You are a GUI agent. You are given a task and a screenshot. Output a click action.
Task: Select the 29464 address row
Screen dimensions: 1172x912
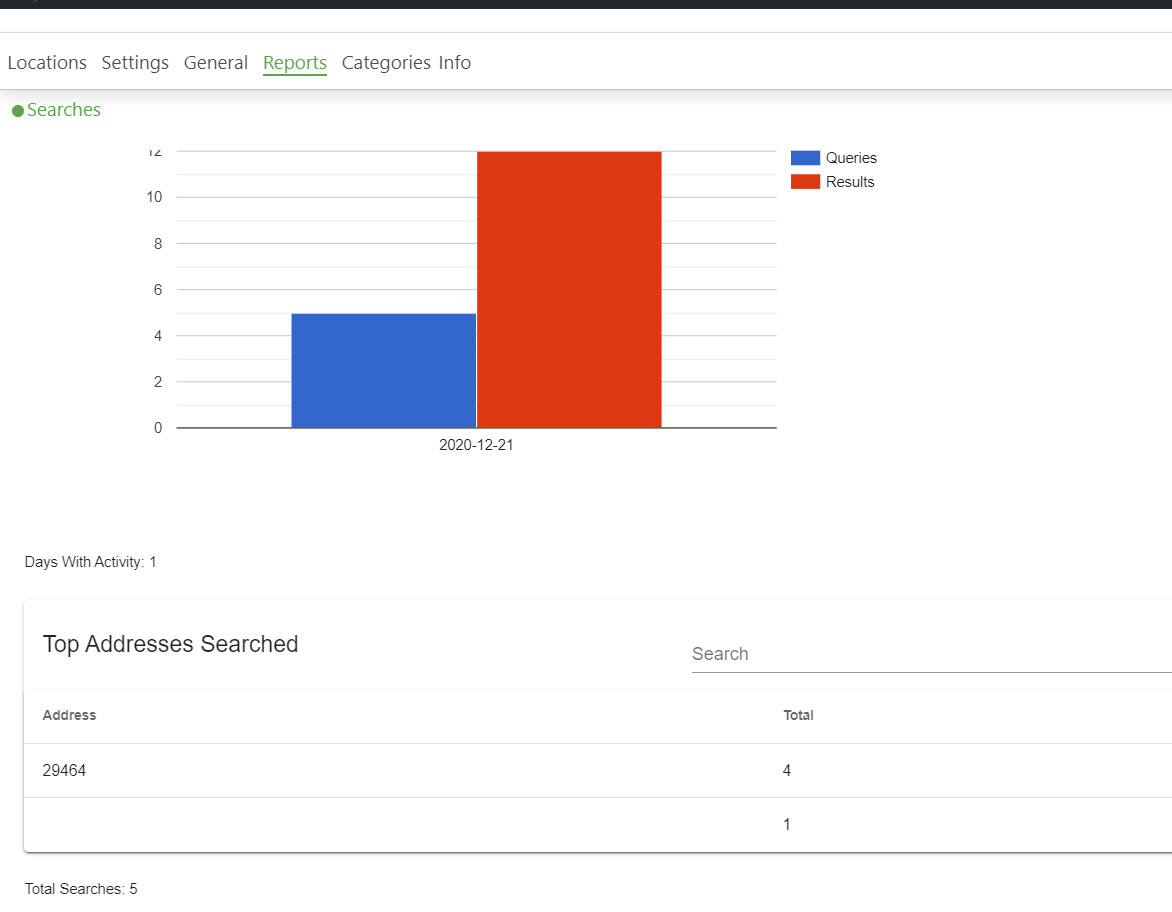598,771
